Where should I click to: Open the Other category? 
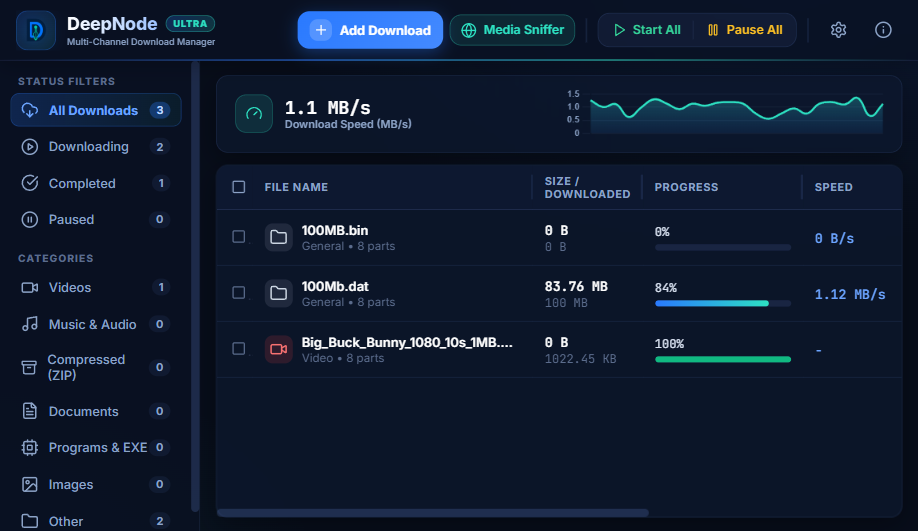point(96,520)
